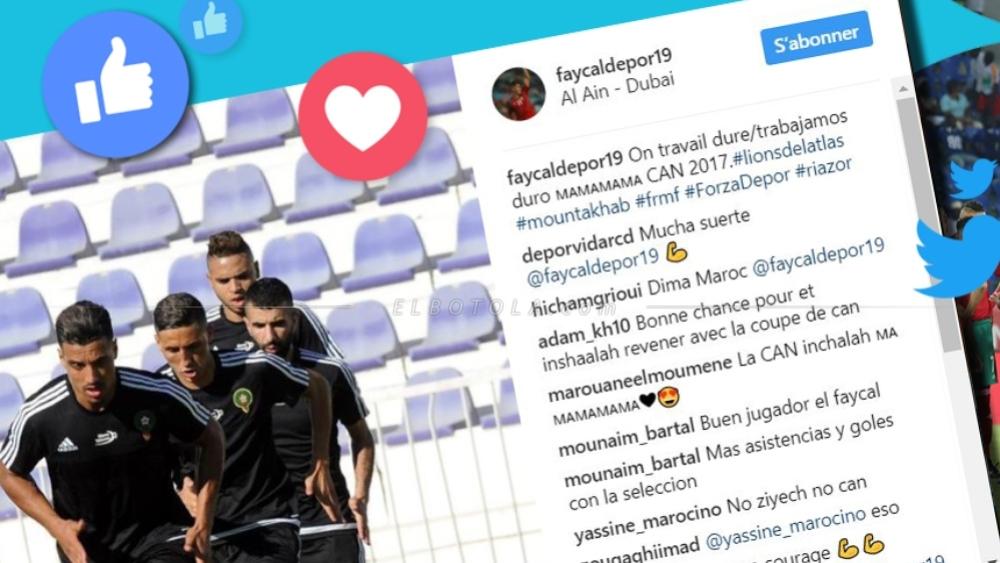The image size is (1000, 563).
Task: Open adam_kh10 commenter profile
Action: pos(584,333)
